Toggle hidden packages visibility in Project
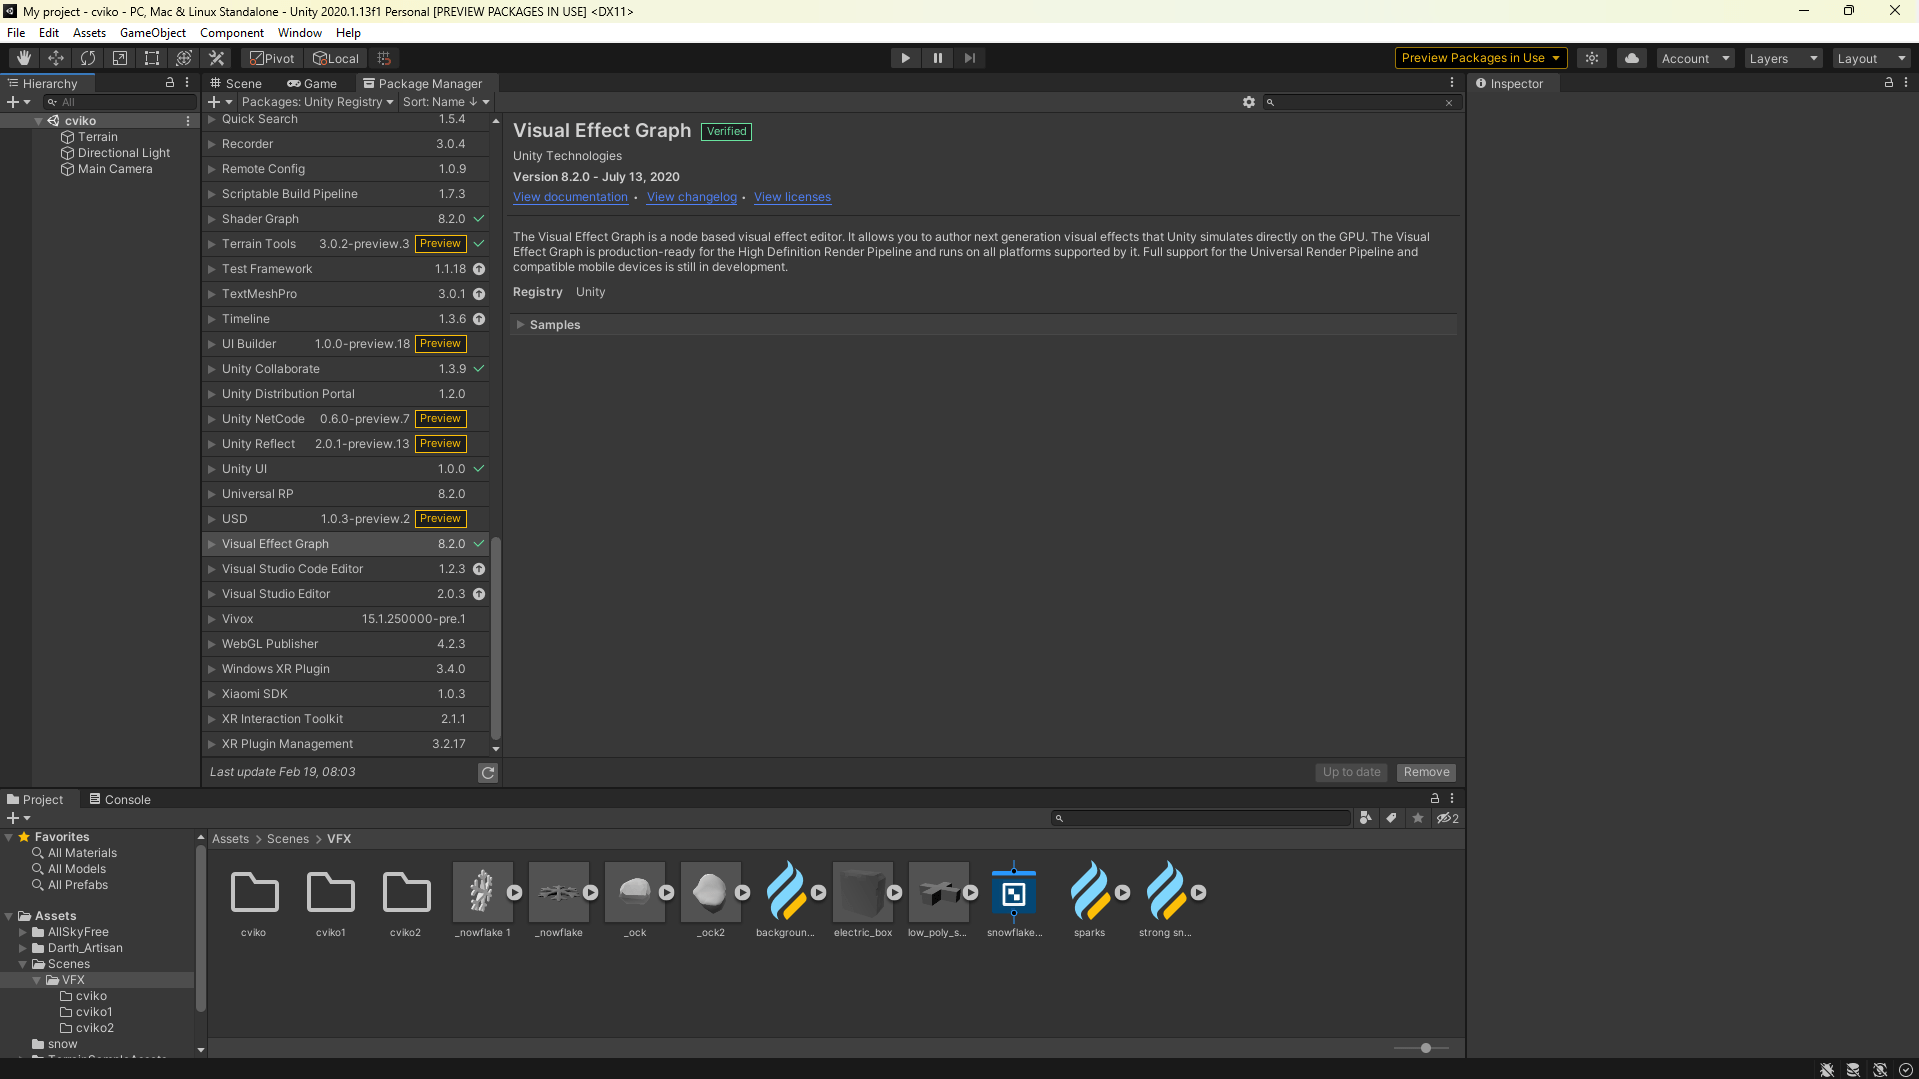This screenshot has width=1919, height=1079. pos(1448,818)
